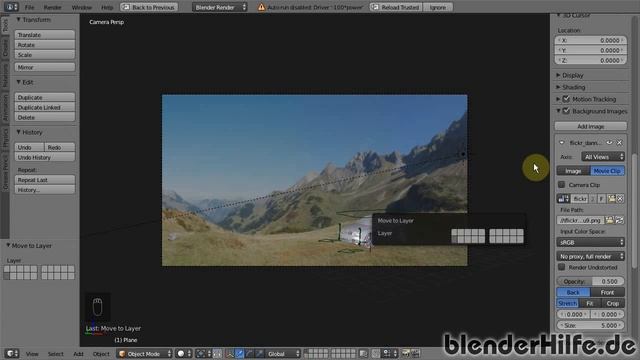Open the Select menu in 3D view header
Screen dimensions: 640x360
[x=56, y=354]
